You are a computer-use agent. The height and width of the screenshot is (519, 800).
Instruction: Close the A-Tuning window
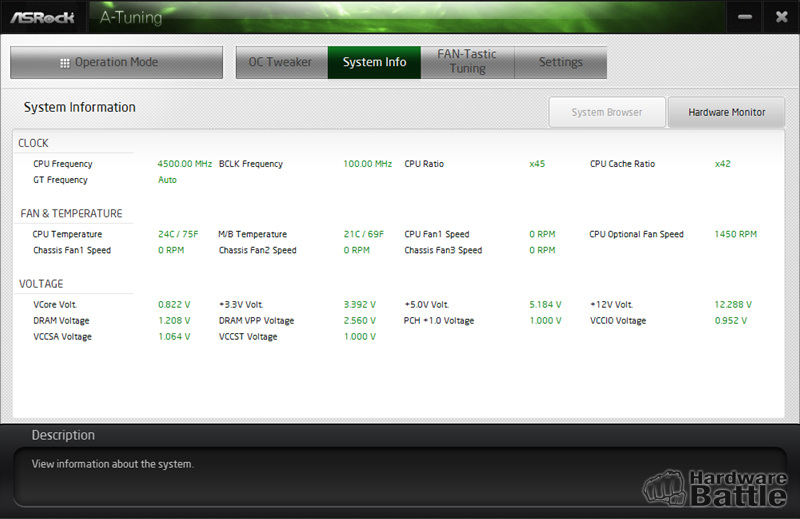(781, 17)
